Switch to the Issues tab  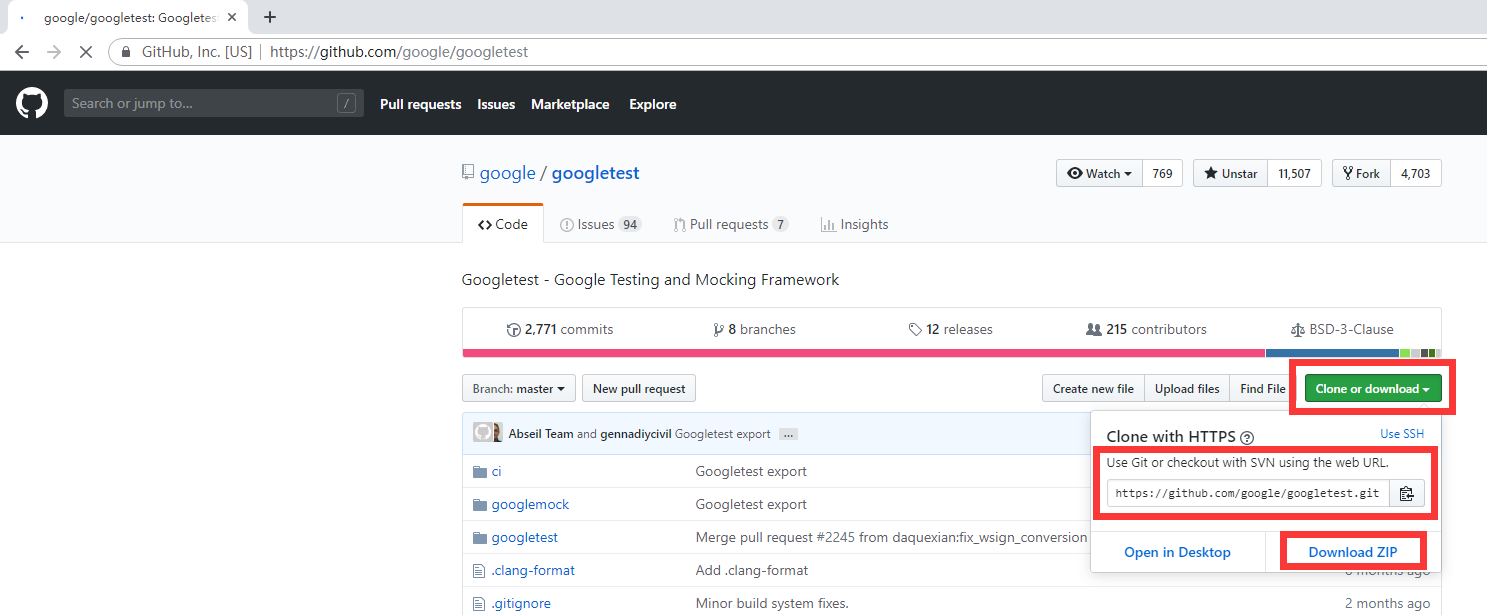pyautogui.click(x=600, y=224)
